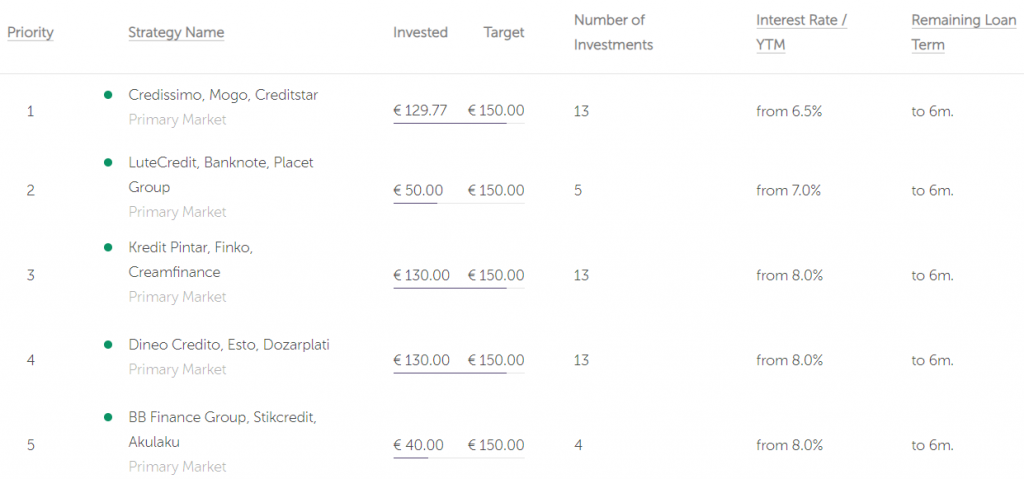This screenshot has width=1024, height=479.
Task: Click green status dot for BB Finance strategy
Action: pos(108,417)
